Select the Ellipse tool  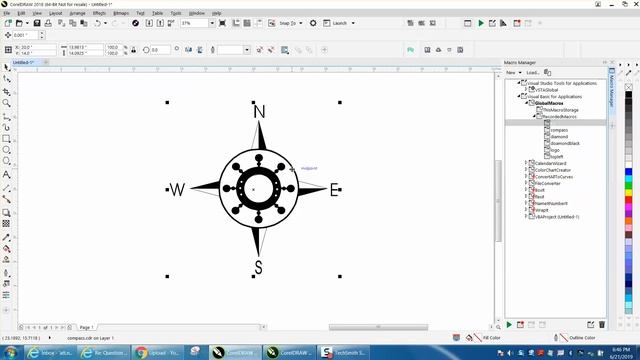click(x=7, y=150)
